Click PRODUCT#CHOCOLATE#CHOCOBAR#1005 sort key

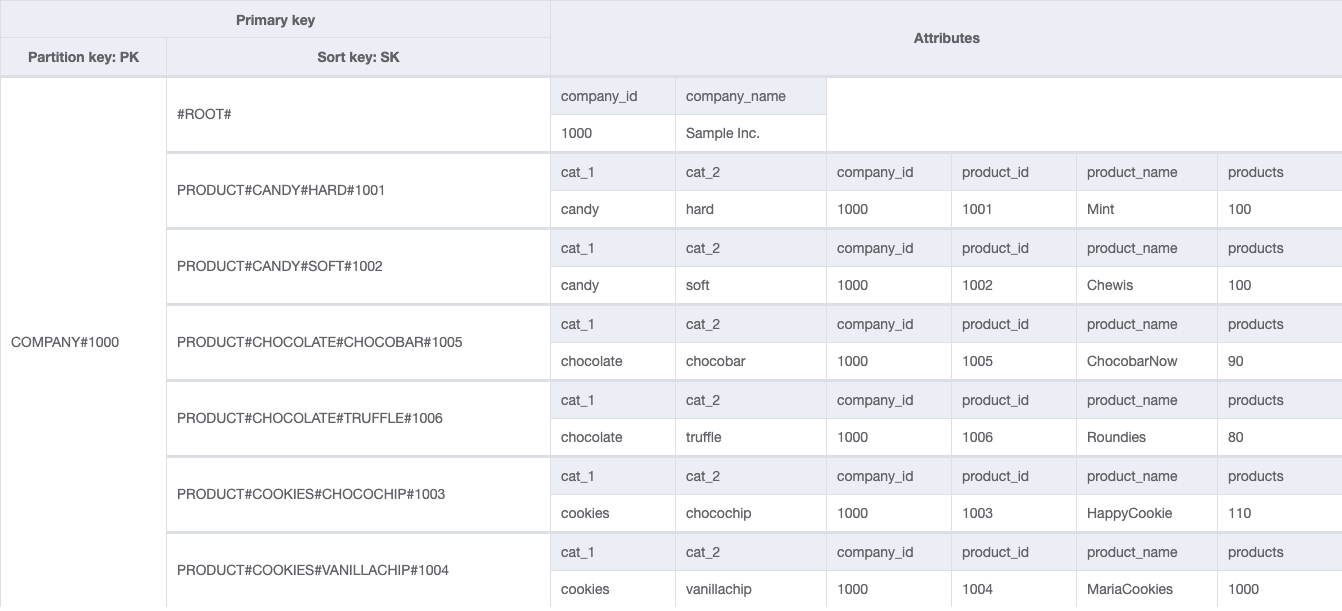point(358,343)
